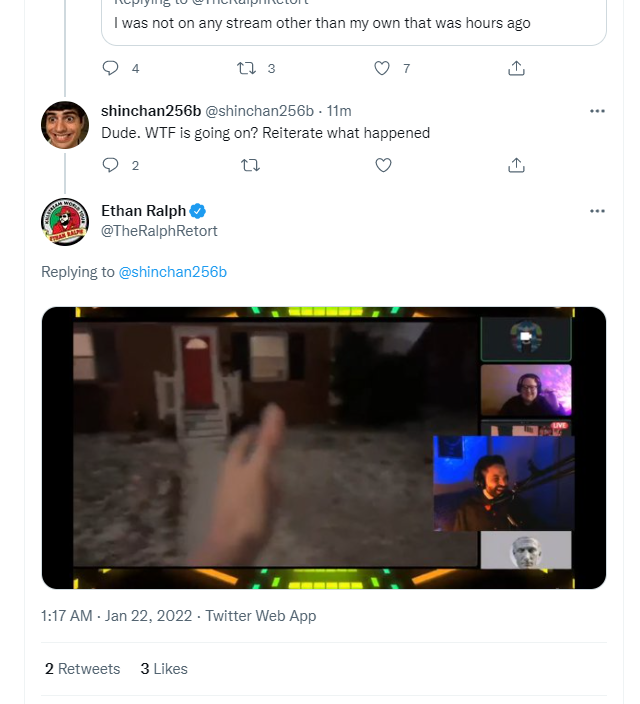Like shinchan256b's tweet
This screenshot has height=704, width=640.
383,165
